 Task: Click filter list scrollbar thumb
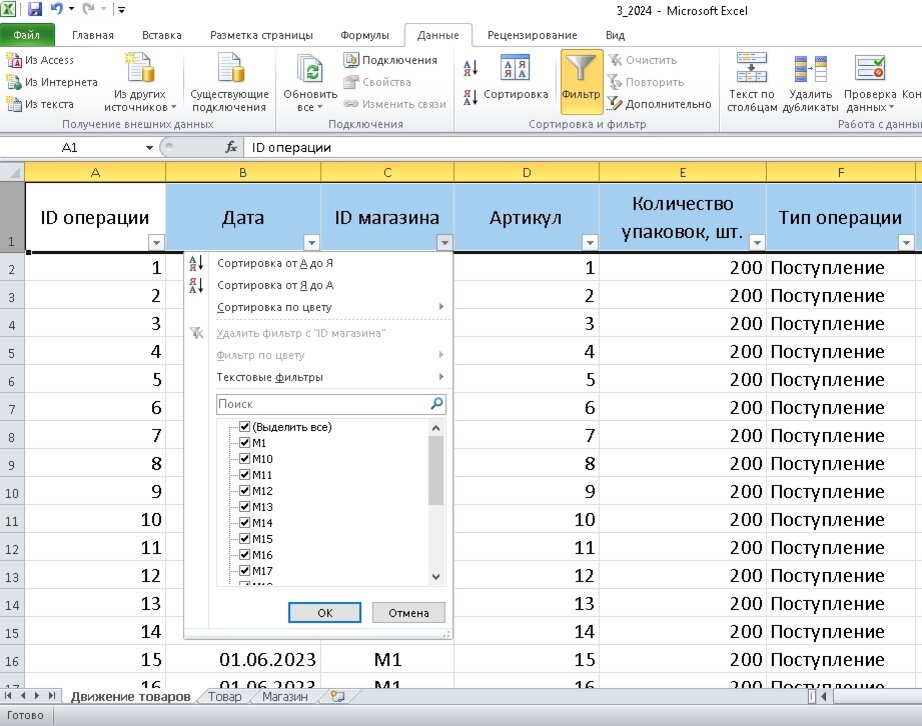(x=436, y=471)
